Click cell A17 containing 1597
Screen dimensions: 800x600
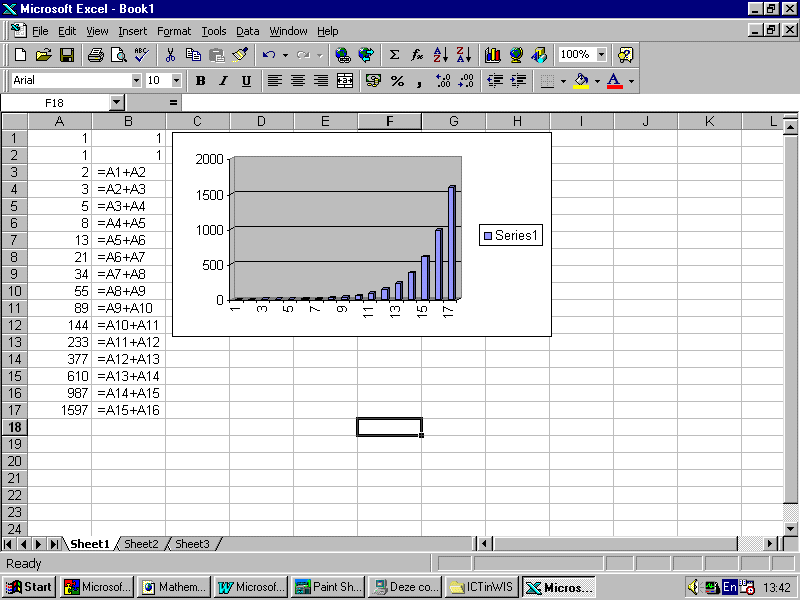[60, 410]
